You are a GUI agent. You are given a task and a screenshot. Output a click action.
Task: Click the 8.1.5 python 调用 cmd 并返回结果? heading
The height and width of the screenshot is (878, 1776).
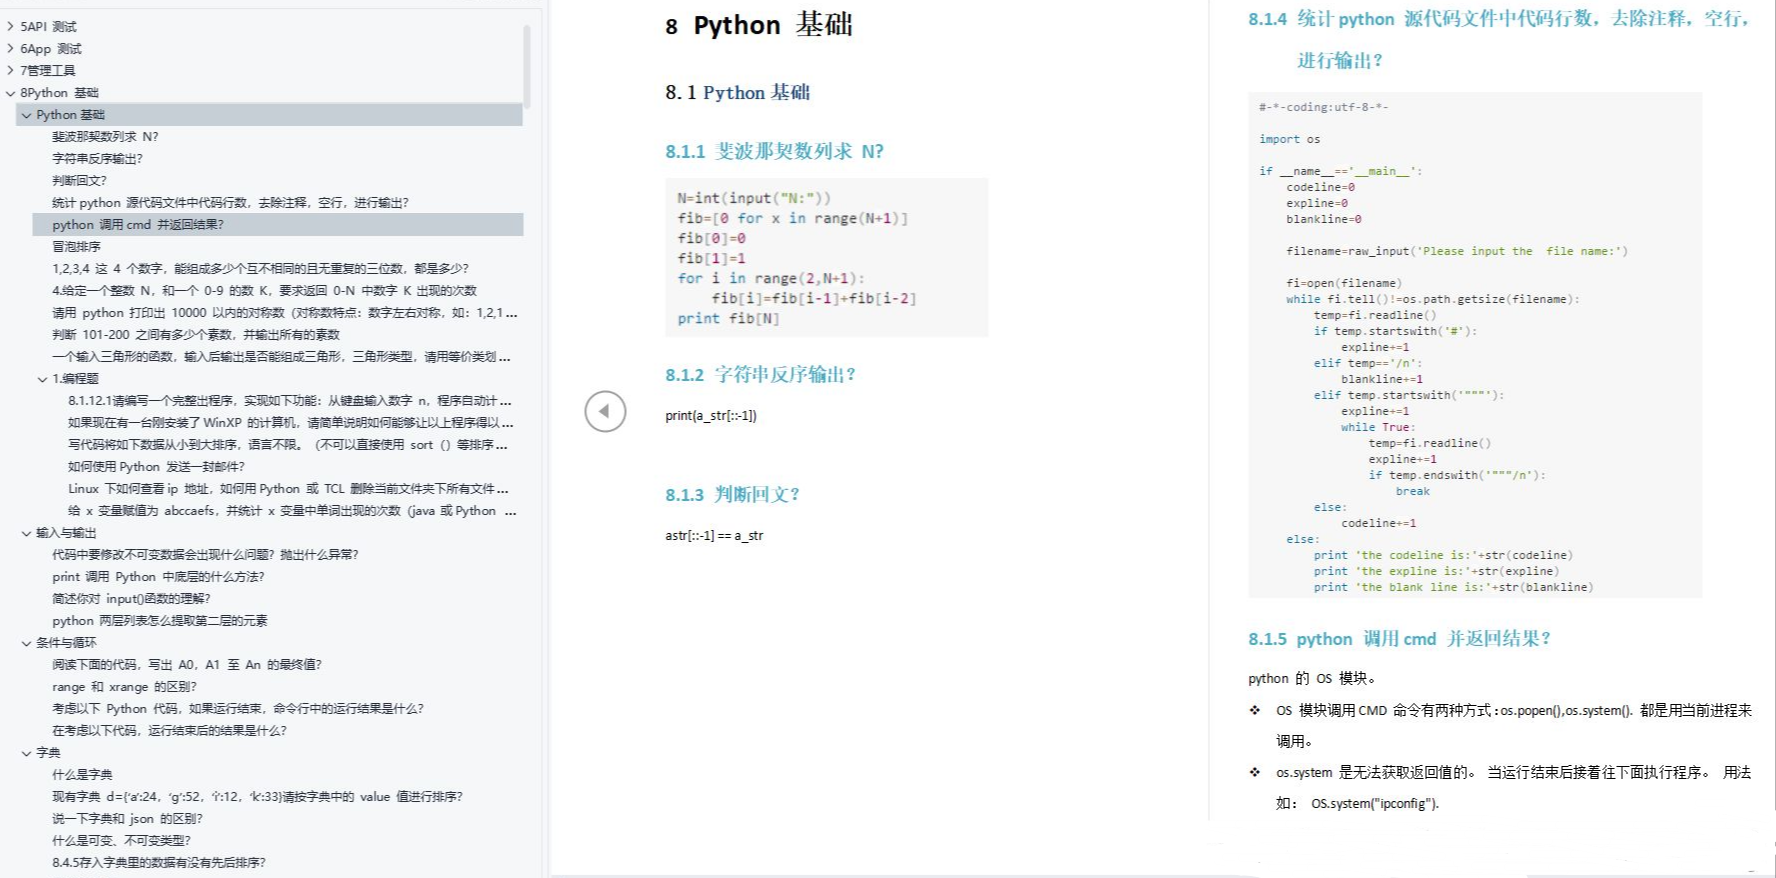[x=1400, y=639]
